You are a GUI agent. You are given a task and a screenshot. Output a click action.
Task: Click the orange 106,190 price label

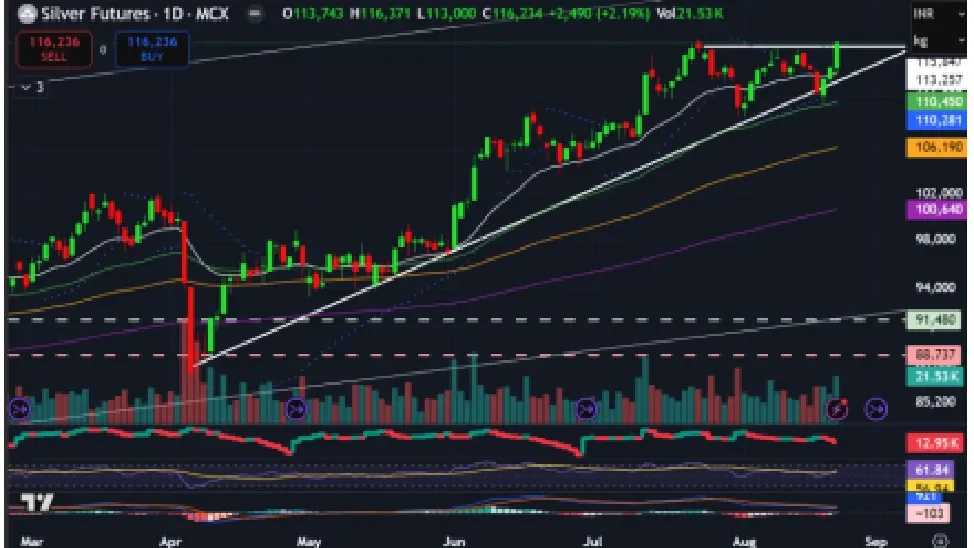click(x=937, y=147)
